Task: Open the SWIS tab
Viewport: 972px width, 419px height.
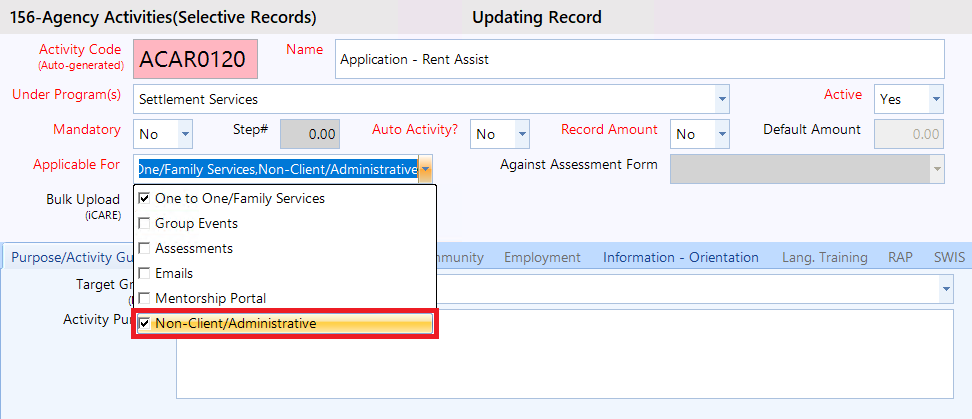Action: tap(949, 257)
